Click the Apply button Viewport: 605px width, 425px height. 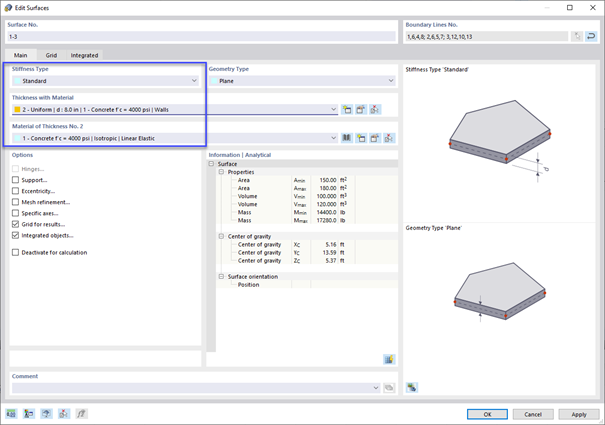[x=579, y=414]
